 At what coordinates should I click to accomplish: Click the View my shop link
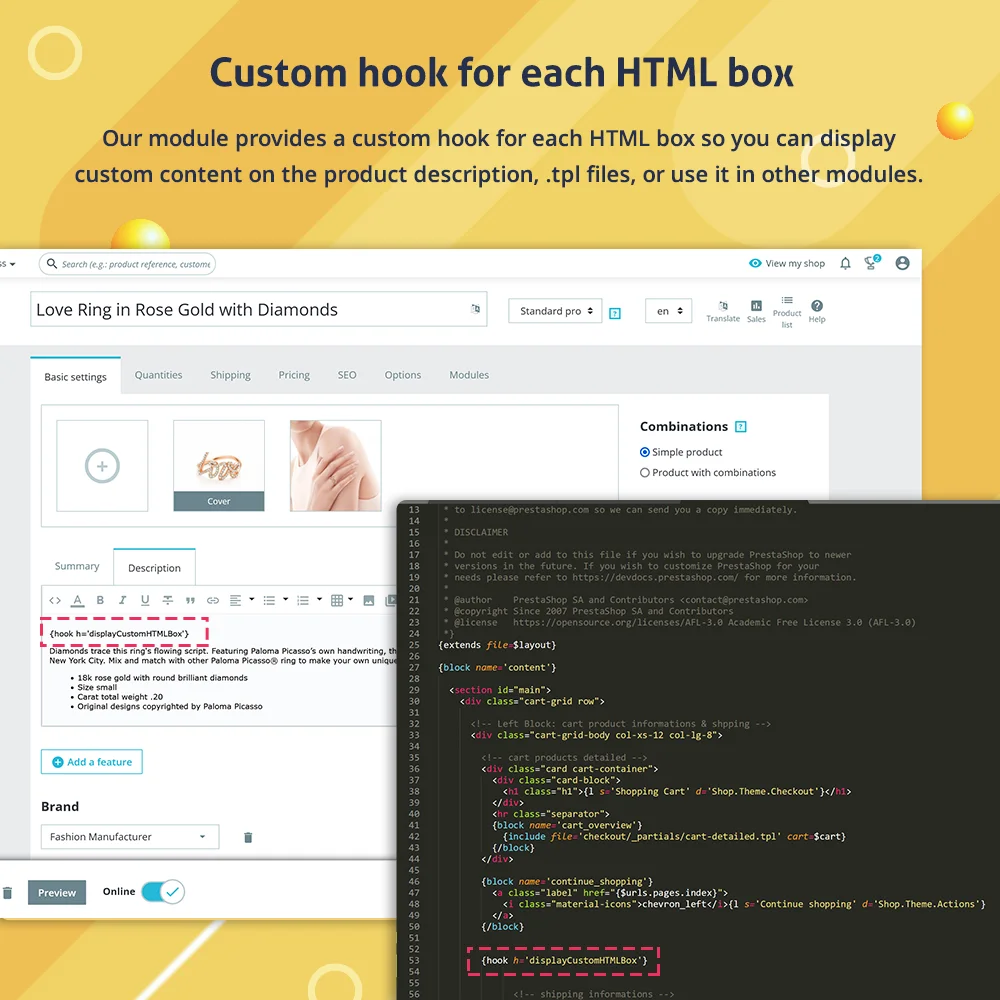click(x=787, y=263)
